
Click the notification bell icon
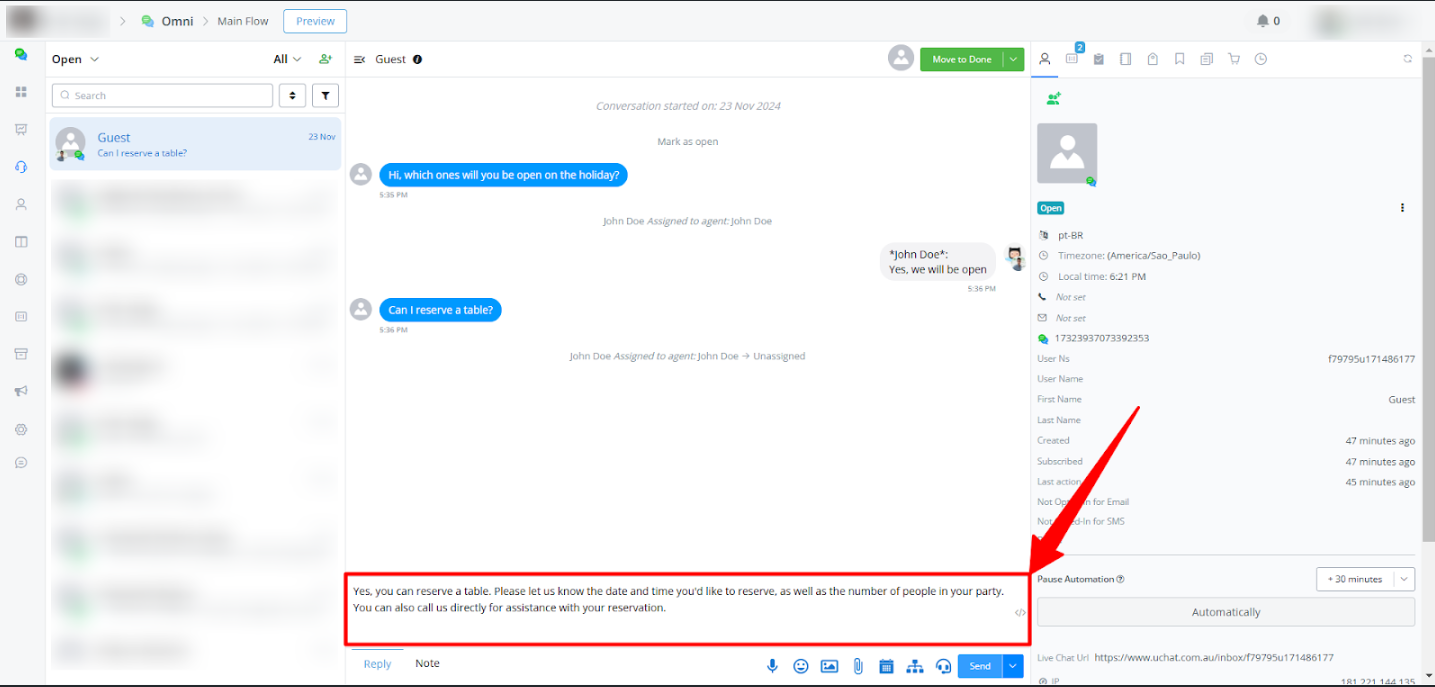point(1263,21)
